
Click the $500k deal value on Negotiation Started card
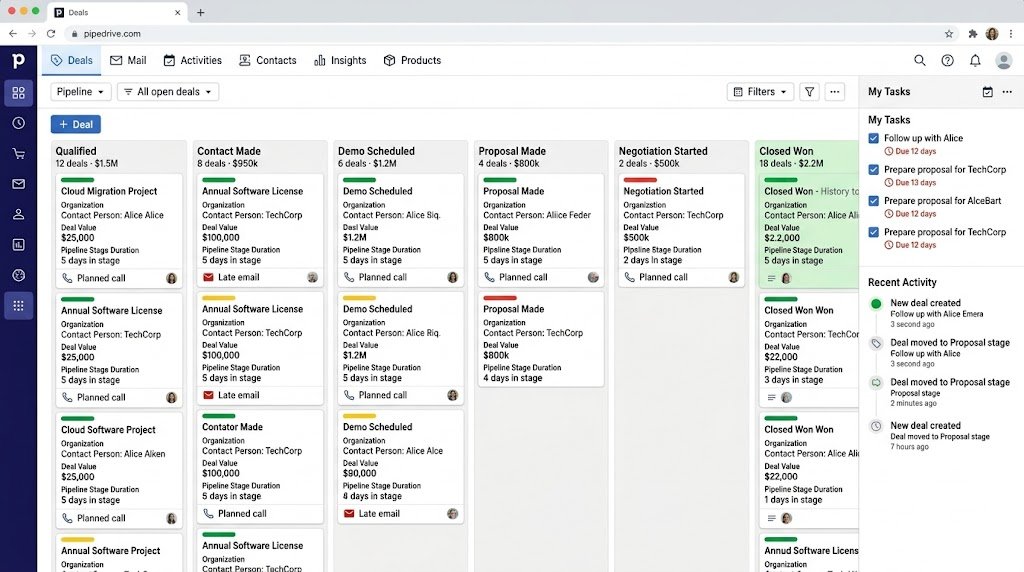(x=636, y=238)
